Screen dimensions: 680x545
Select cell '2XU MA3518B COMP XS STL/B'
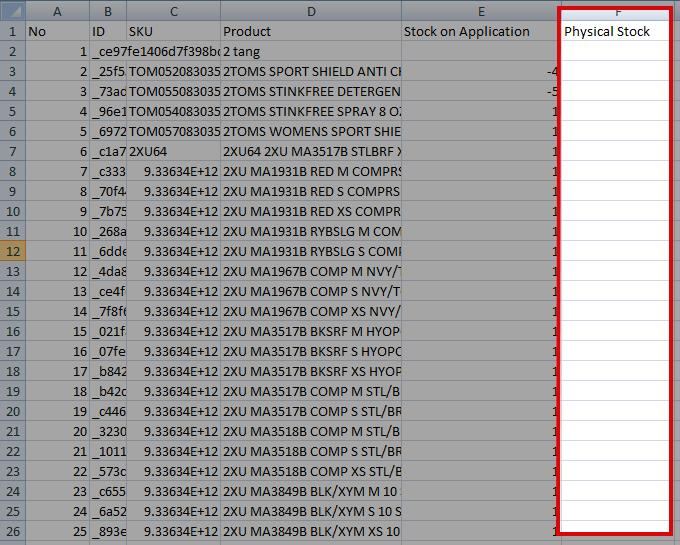pos(311,471)
